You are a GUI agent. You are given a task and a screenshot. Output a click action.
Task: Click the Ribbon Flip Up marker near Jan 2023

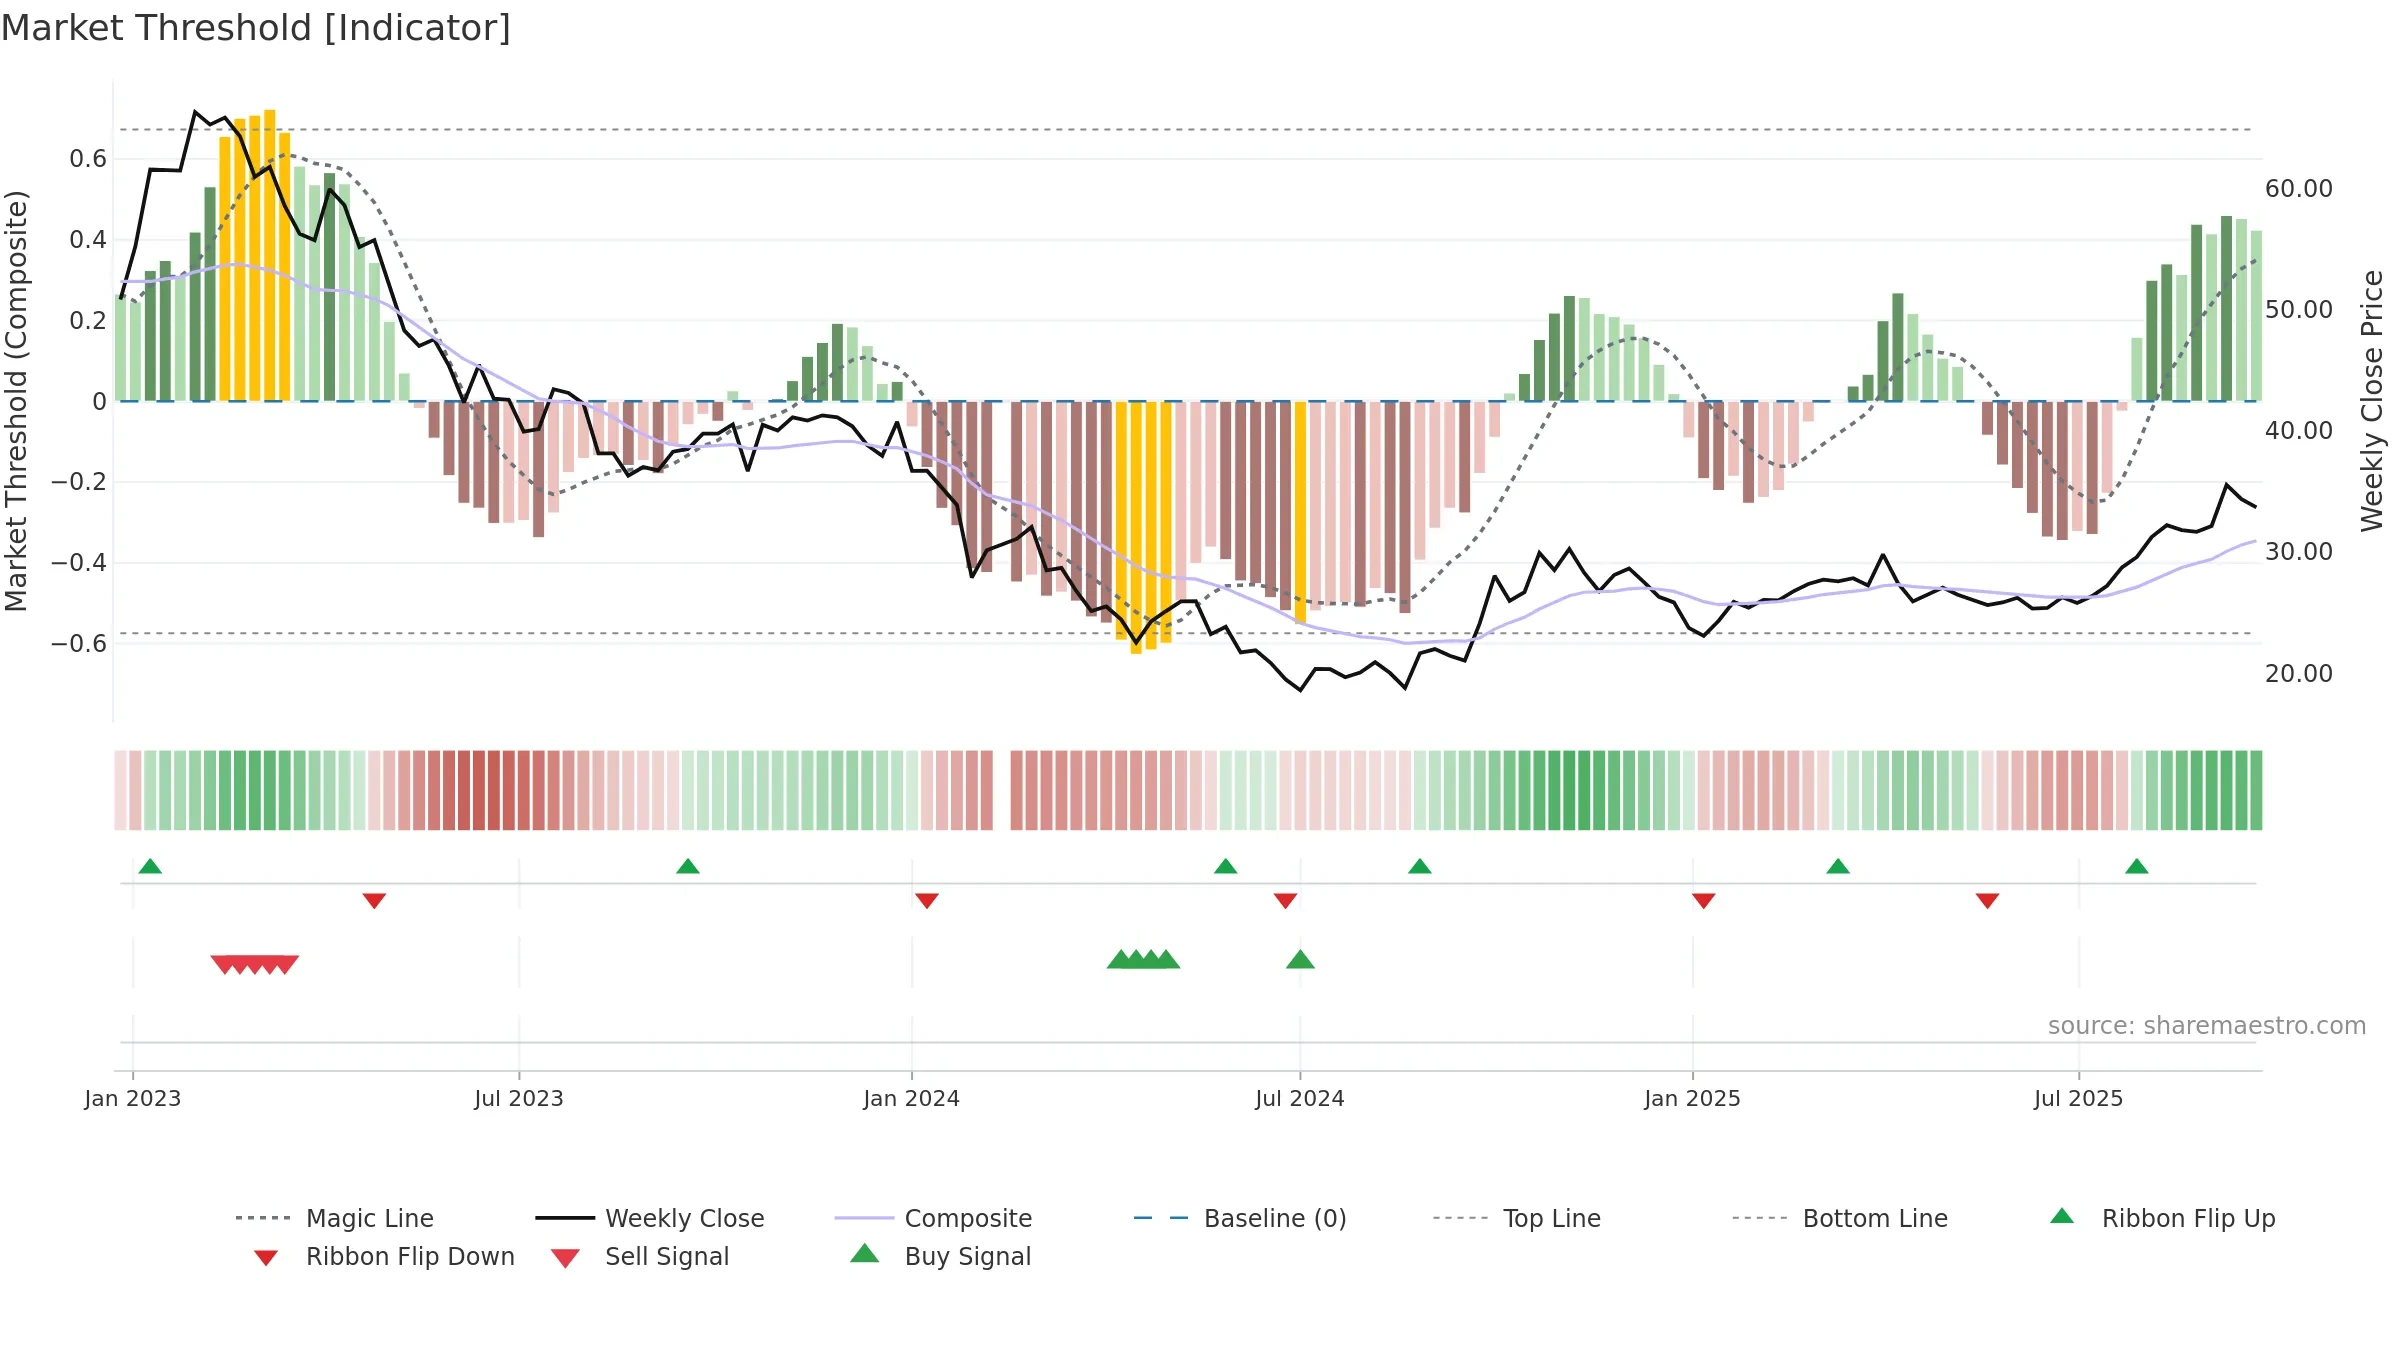click(150, 866)
